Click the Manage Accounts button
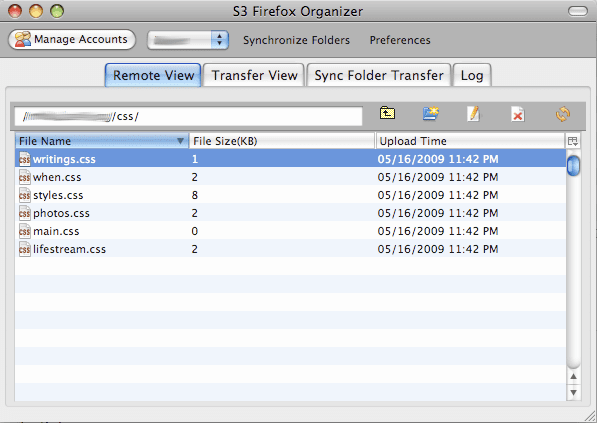 (x=72, y=40)
